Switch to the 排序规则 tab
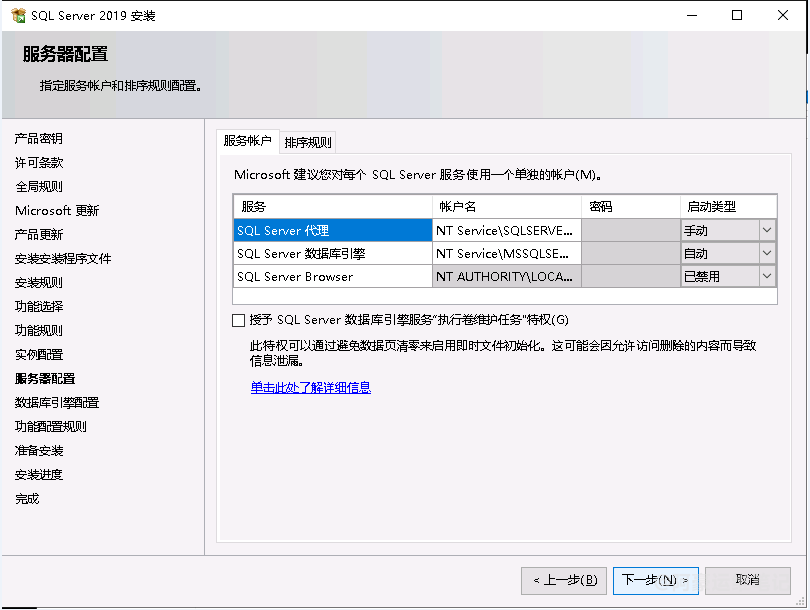The height and width of the screenshot is (610, 810). click(308, 143)
